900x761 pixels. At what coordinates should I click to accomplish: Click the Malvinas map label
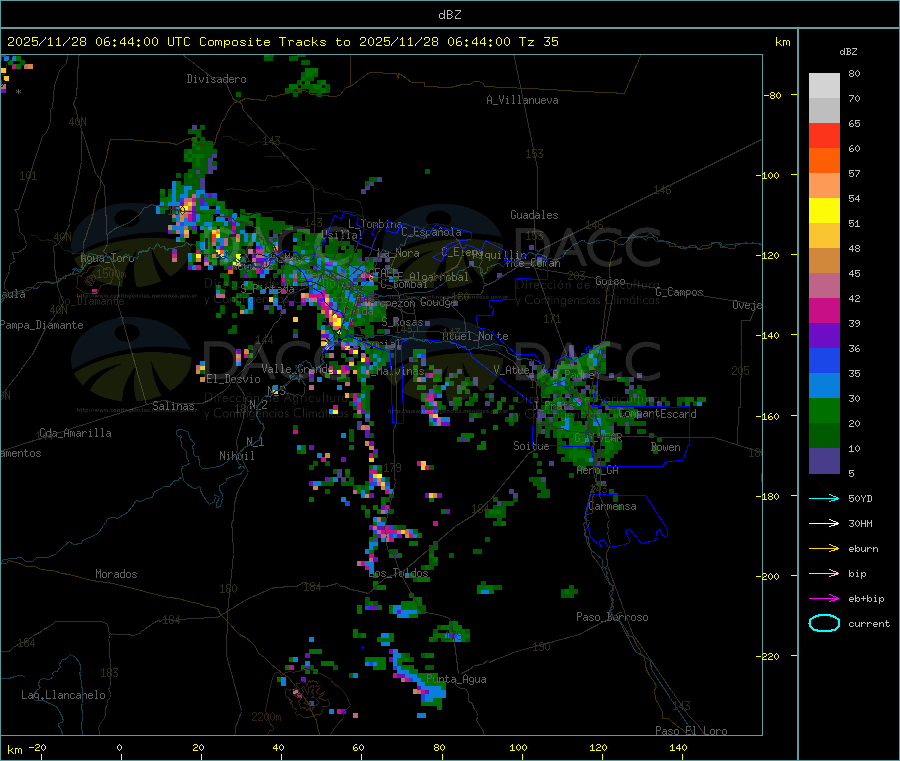click(x=400, y=371)
